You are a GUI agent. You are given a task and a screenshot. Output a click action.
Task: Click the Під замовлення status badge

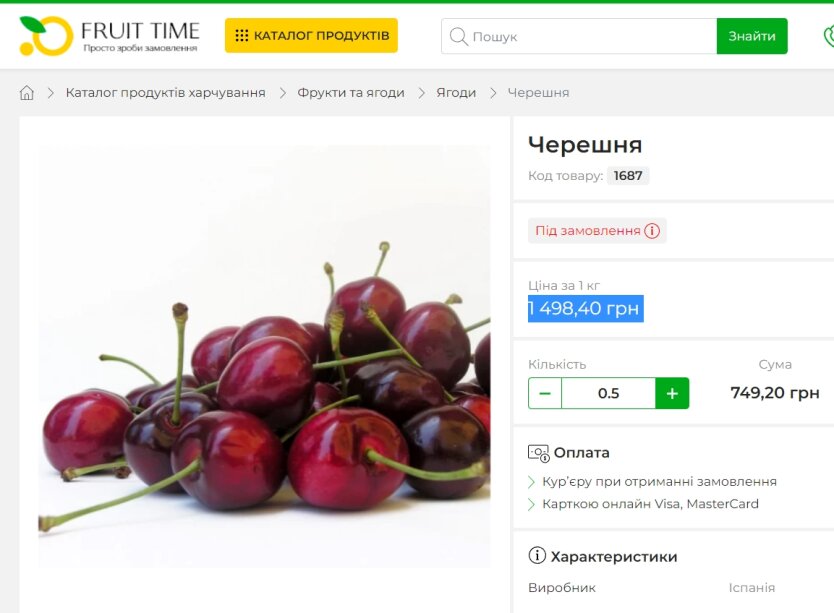(597, 230)
